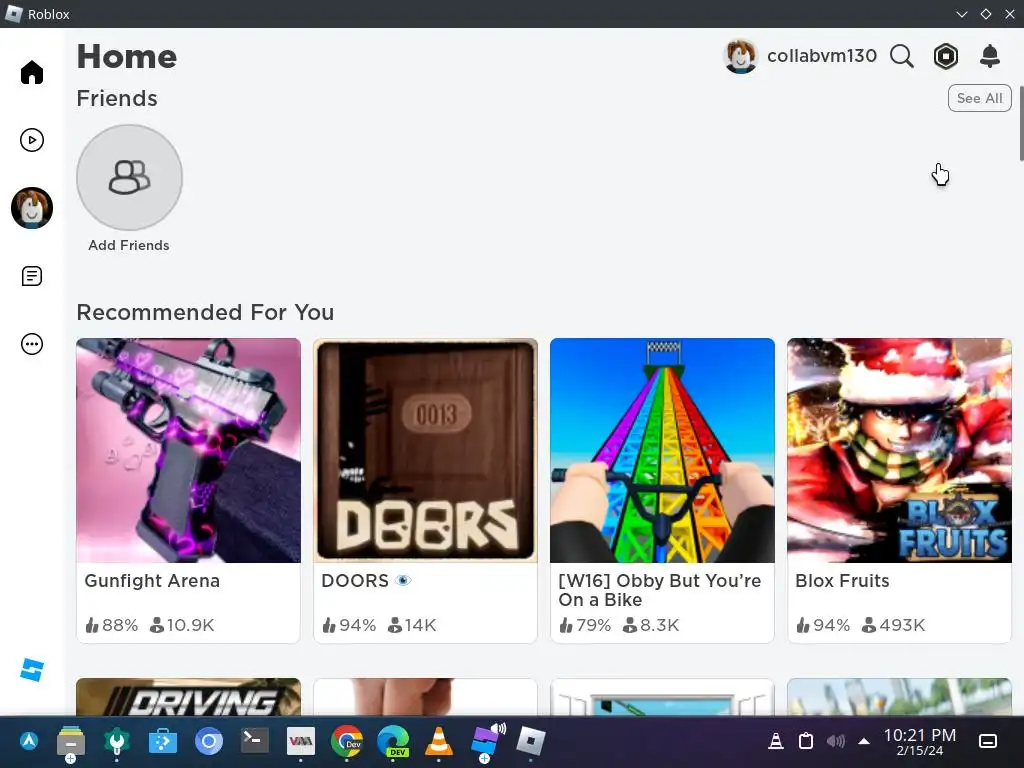The width and height of the screenshot is (1024, 768).
Task: Click the Add Friends label
Action: tap(129, 246)
